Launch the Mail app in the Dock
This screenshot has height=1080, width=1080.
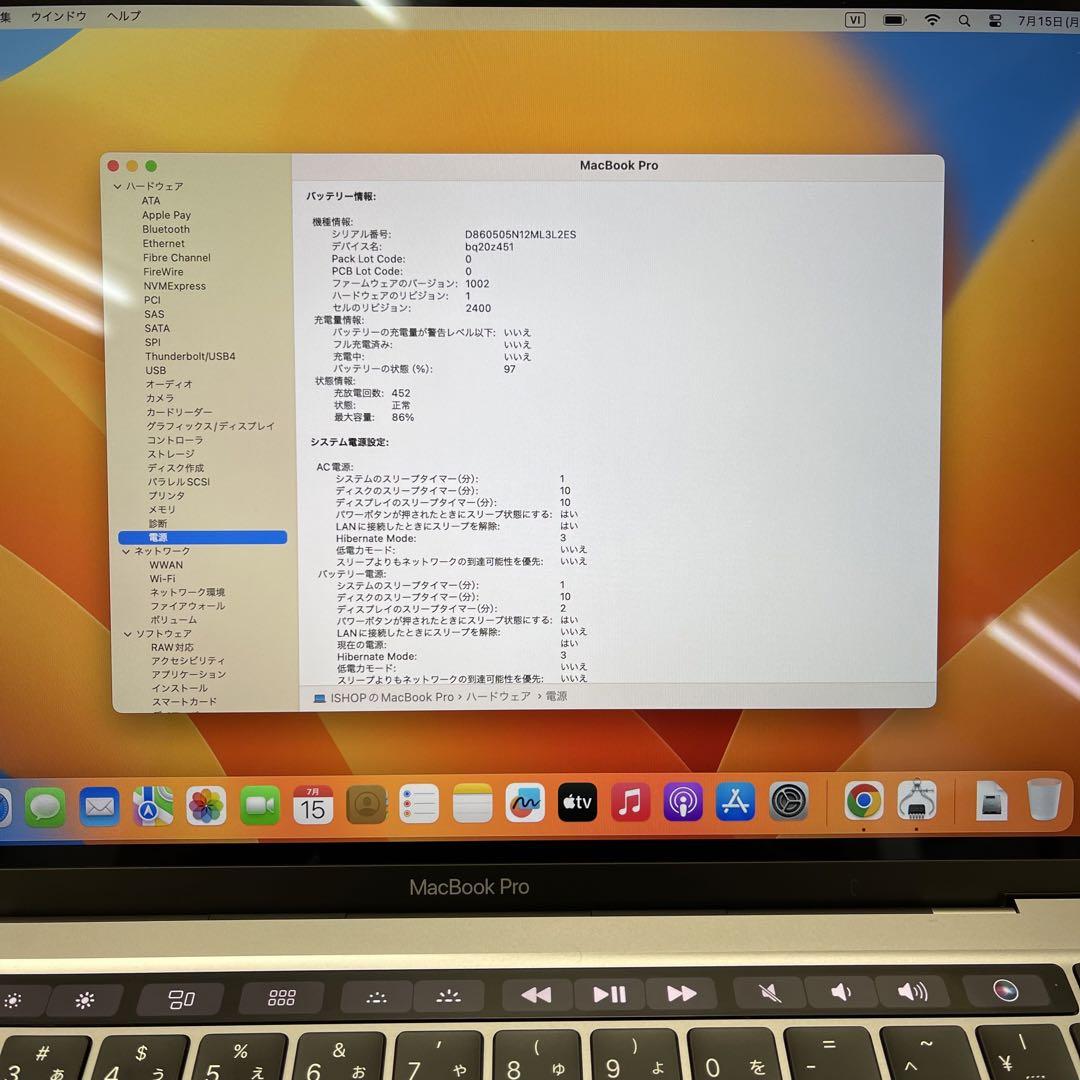[x=99, y=806]
